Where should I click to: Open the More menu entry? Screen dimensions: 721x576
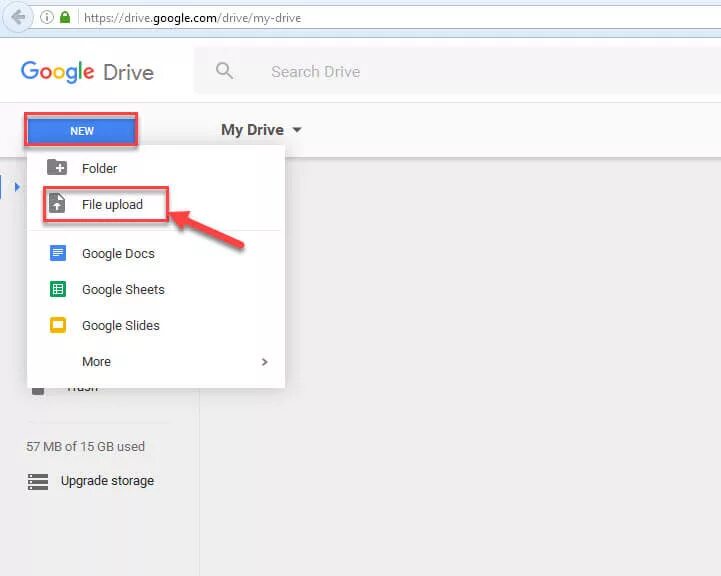(x=156, y=362)
